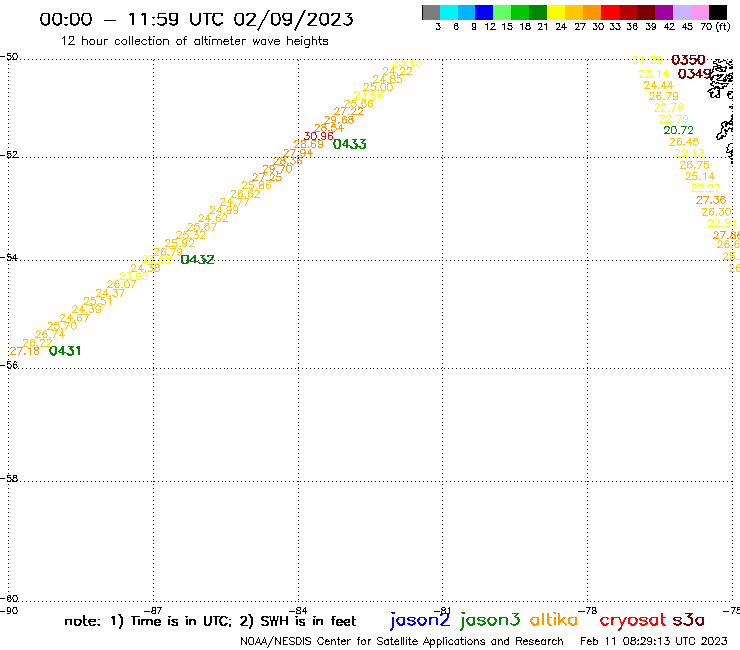The image size is (740, 650).
Task: Click the 28.69 wave height value
Action: tap(309, 144)
